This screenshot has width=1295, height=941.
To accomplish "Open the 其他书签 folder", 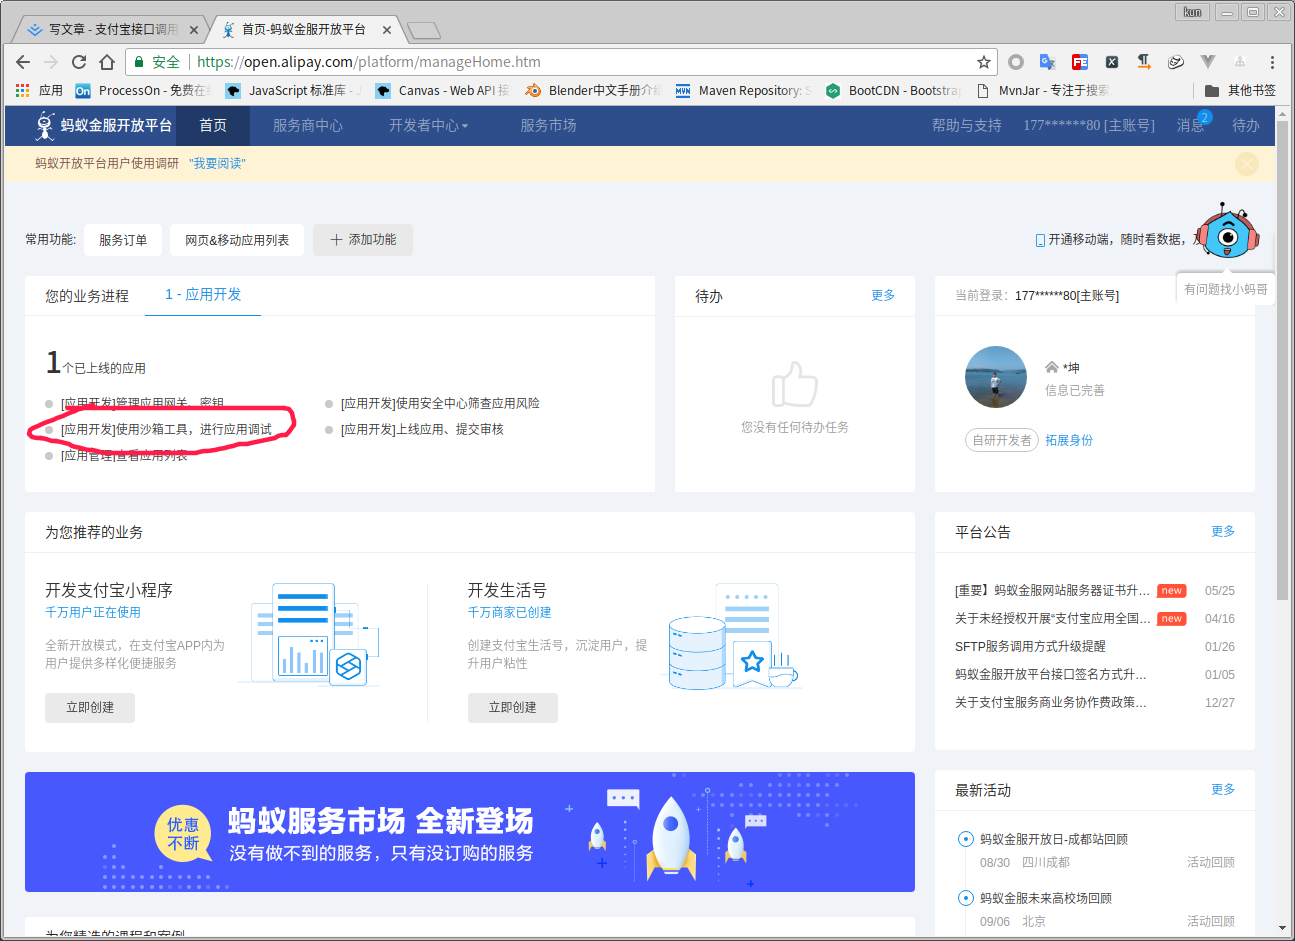I will click(1240, 90).
